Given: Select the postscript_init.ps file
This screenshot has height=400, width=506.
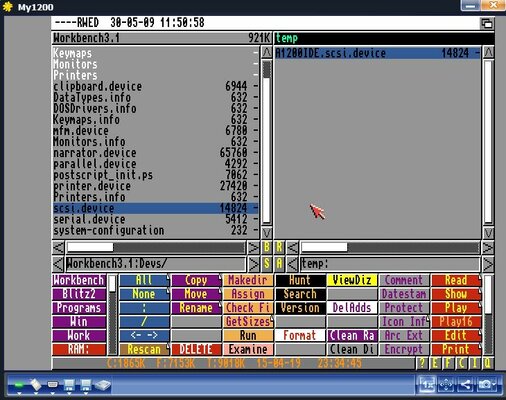Looking at the screenshot, I should point(156,175).
